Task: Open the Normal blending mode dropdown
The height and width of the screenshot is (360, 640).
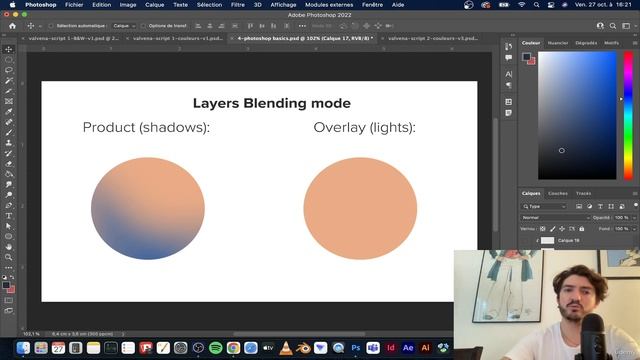Action: tap(555, 218)
